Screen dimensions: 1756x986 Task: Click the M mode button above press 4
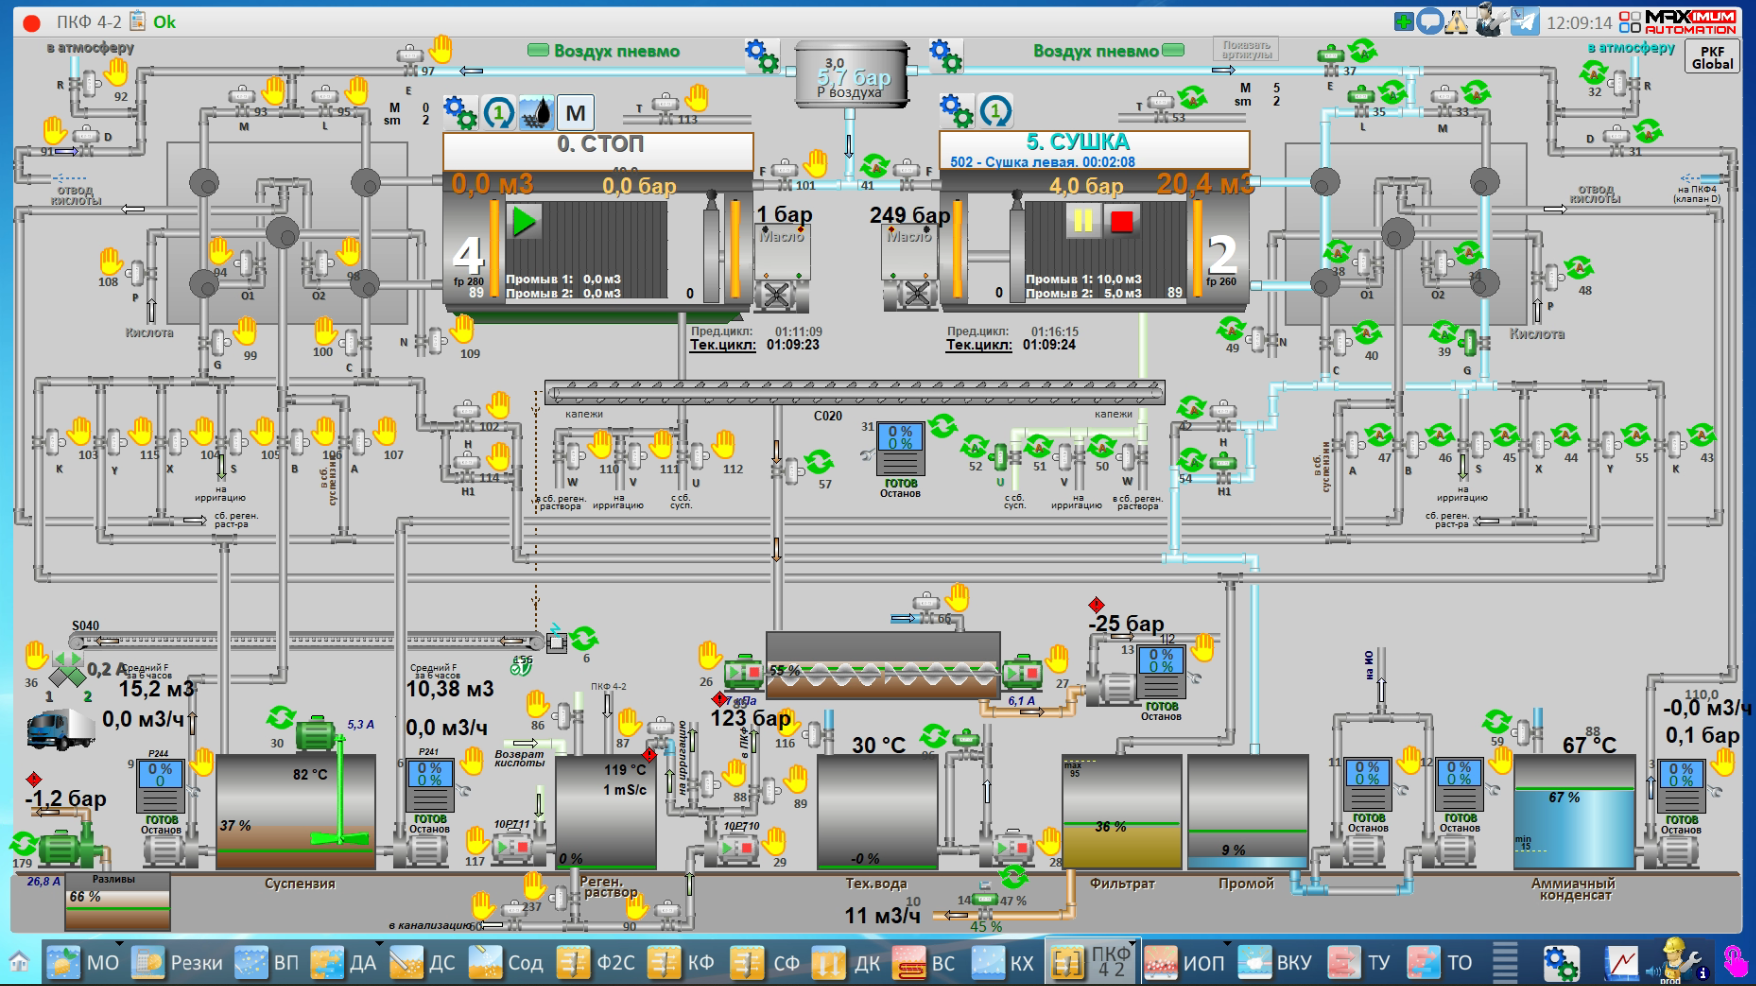575,113
